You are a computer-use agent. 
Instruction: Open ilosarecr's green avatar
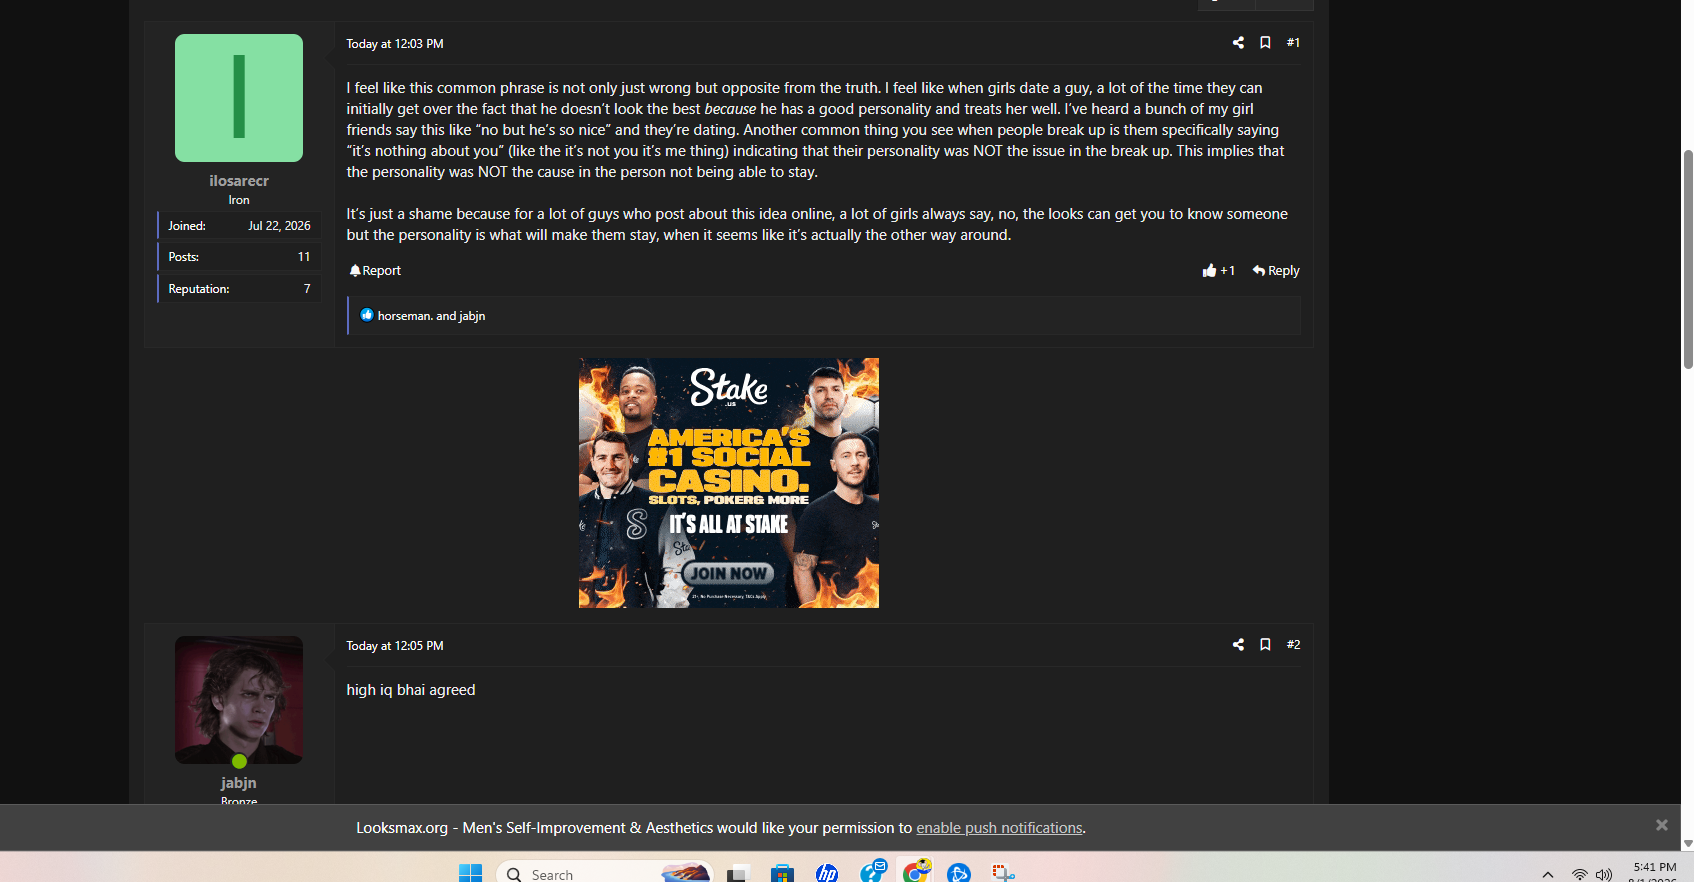[x=239, y=98]
